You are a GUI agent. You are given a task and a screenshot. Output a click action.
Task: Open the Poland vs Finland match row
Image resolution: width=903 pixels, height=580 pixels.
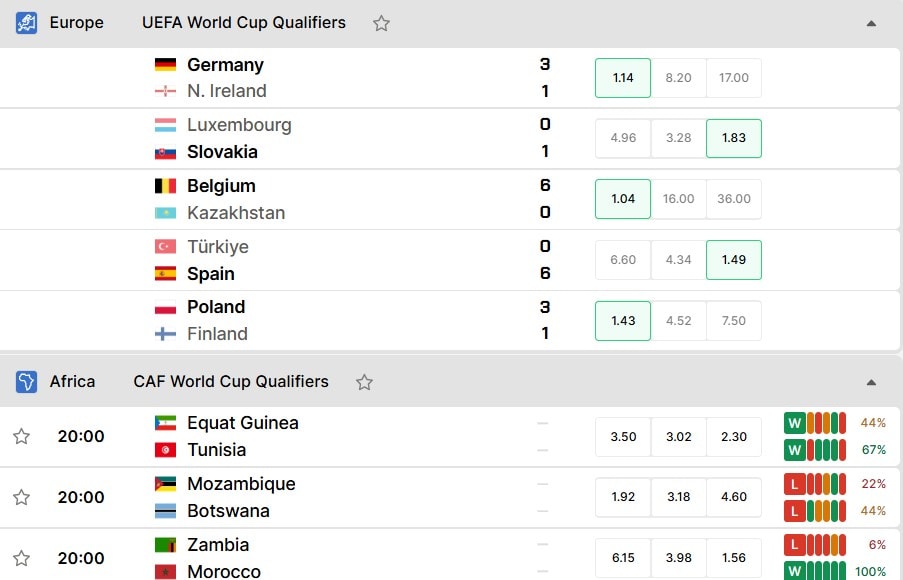[449, 320]
